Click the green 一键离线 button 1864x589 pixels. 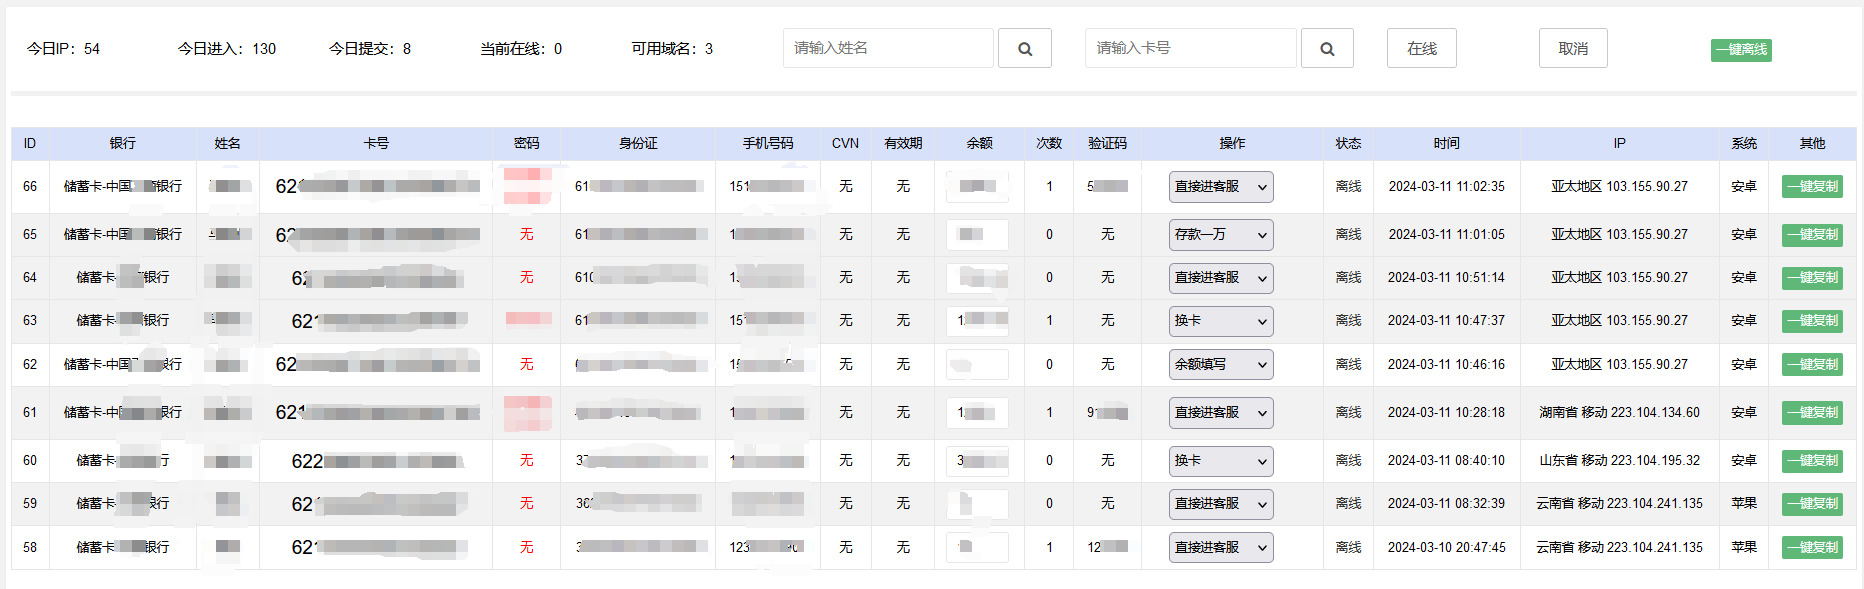(x=1741, y=50)
